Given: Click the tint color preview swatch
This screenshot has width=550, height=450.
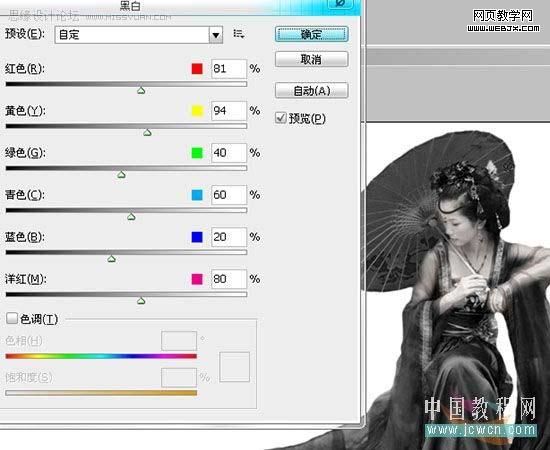Looking at the screenshot, I should [x=235, y=367].
